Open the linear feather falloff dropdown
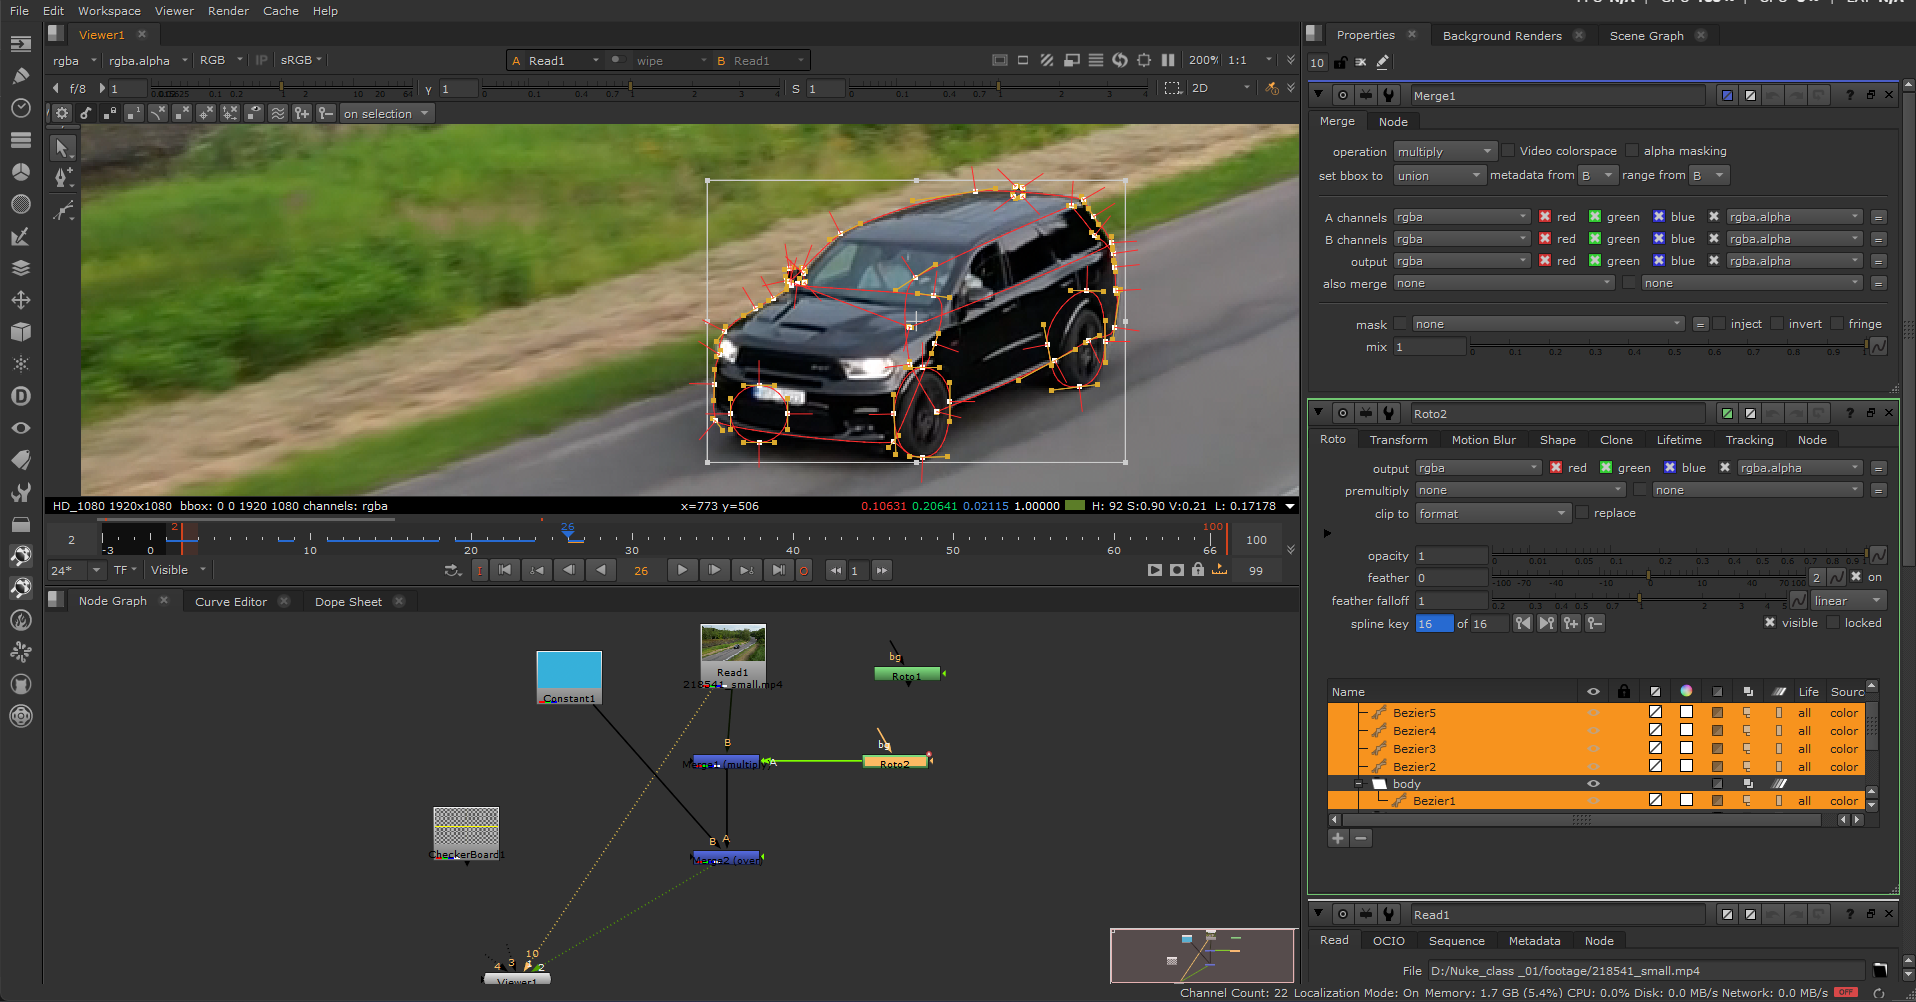This screenshot has height=1002, width=1916. (x=1847, y=600)
